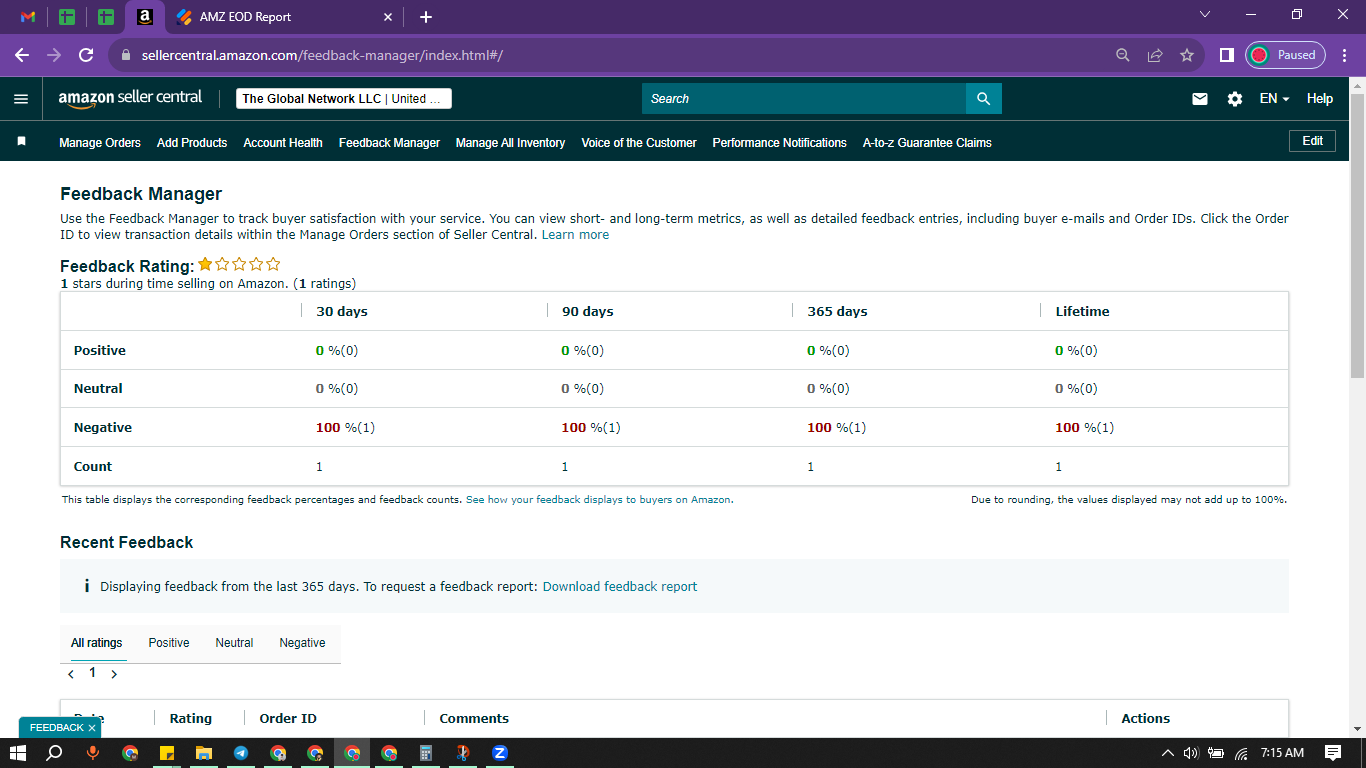View site information via the lock icon
The width and height of the screenshot is (1366, 768).
tap(126, 55)
